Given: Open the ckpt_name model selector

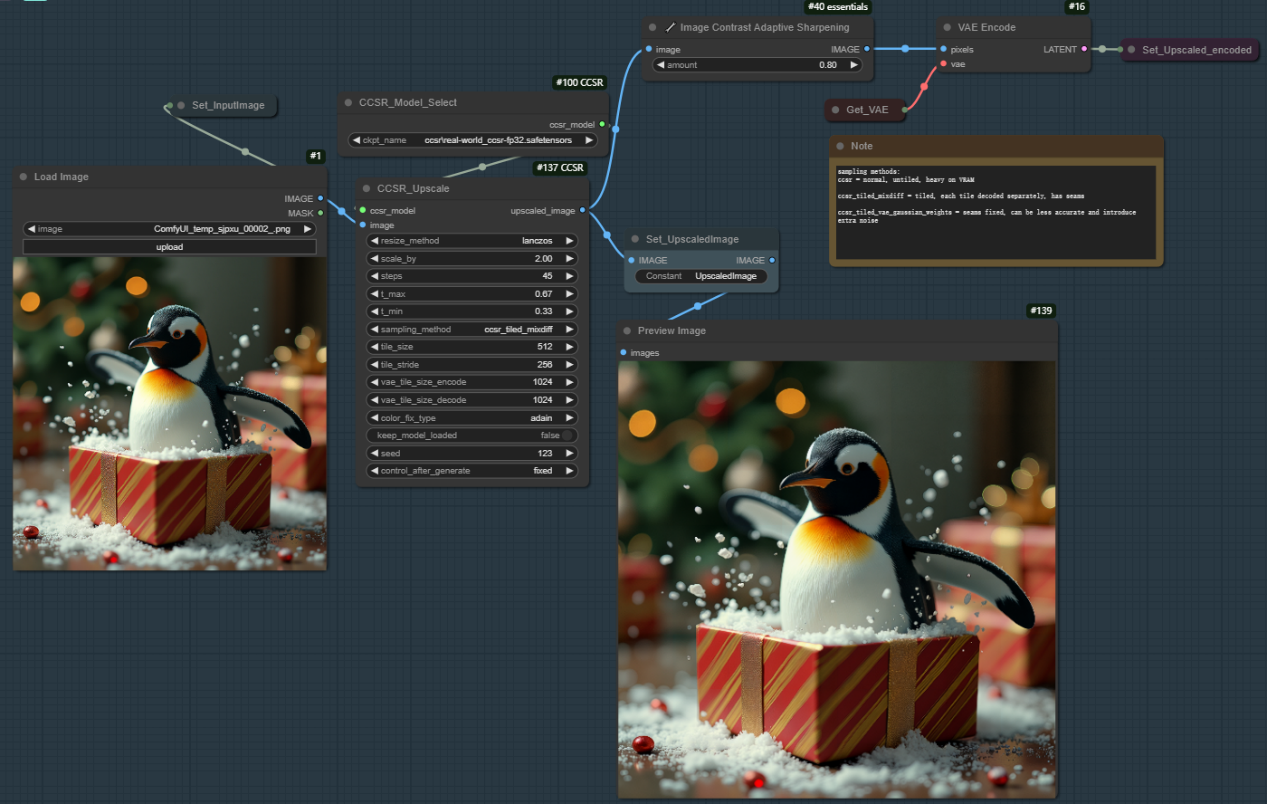Looking at the screenshot, I should click(x=472, y=140).
